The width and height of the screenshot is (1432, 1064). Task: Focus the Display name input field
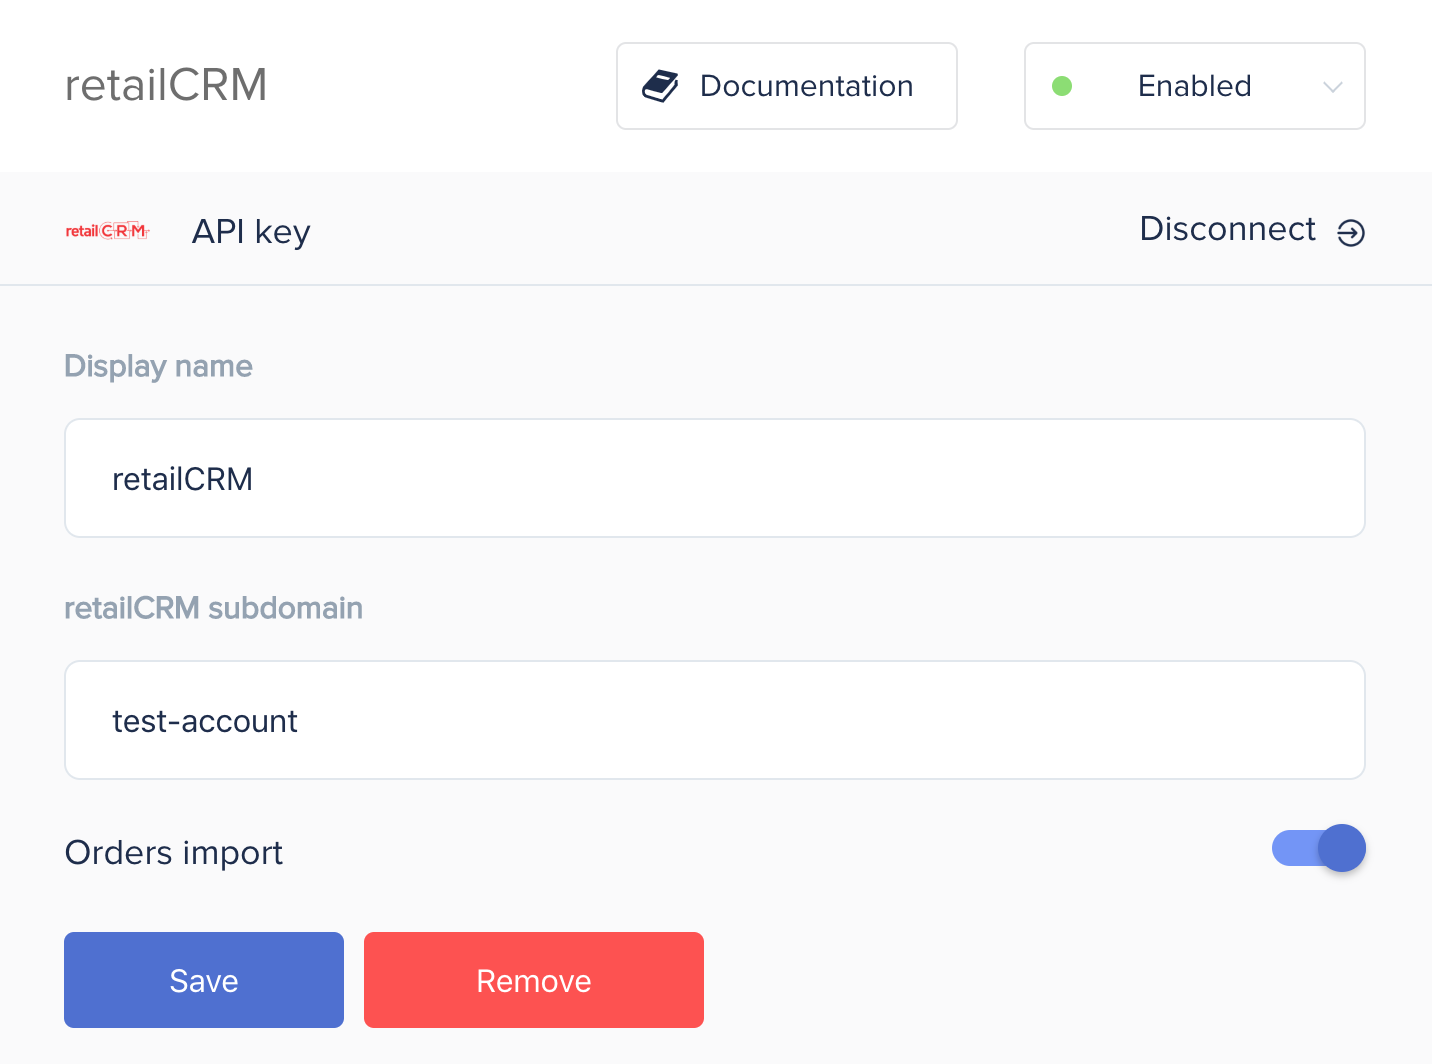[715, 478]
